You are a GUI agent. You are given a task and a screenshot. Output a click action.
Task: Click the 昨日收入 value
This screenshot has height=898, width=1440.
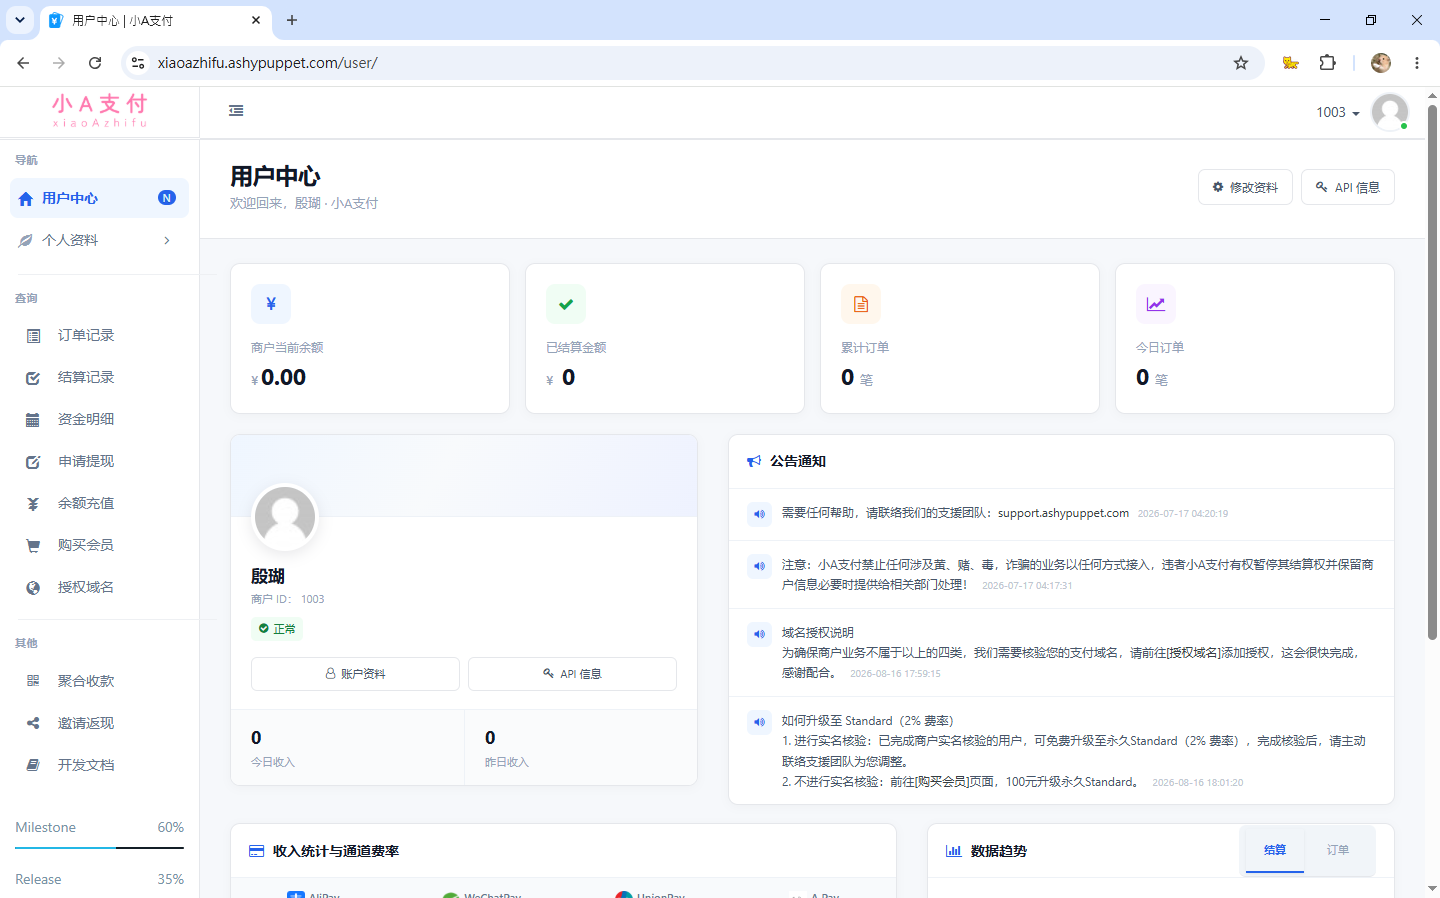tap(490, 738)
